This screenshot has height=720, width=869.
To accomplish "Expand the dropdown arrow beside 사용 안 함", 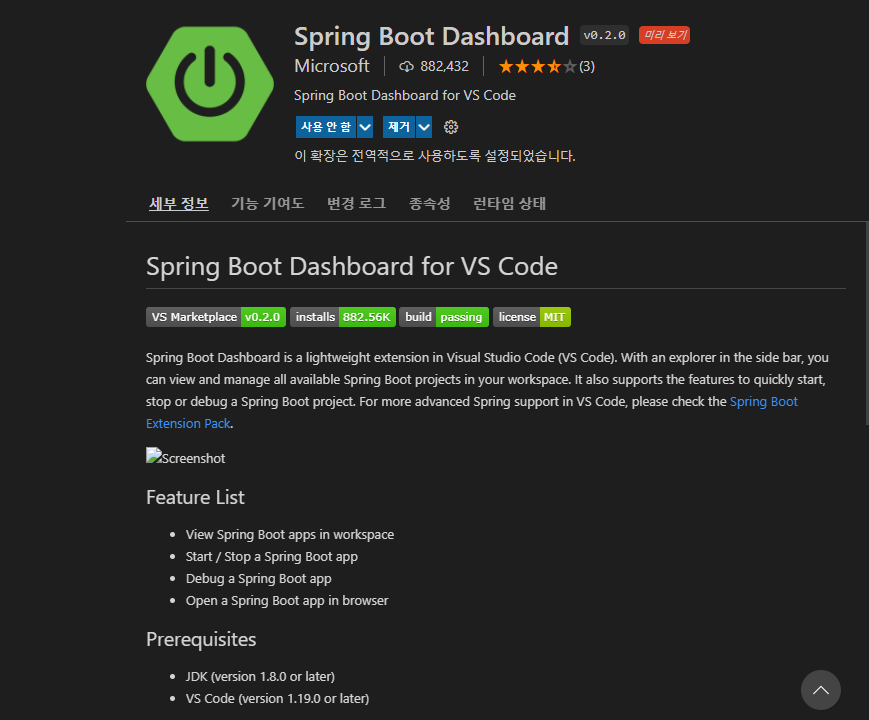I will (x=365, y=127).
